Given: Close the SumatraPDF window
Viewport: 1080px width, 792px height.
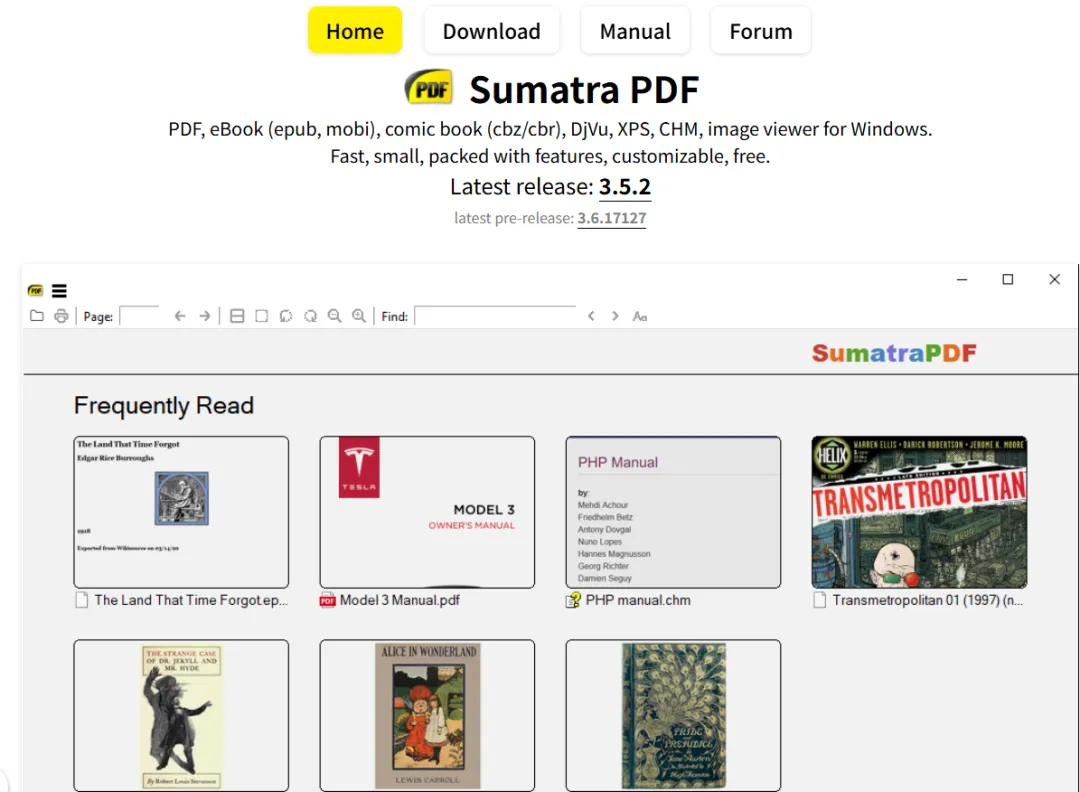Looking at the screenshot, I should [x=1054, y=280].
